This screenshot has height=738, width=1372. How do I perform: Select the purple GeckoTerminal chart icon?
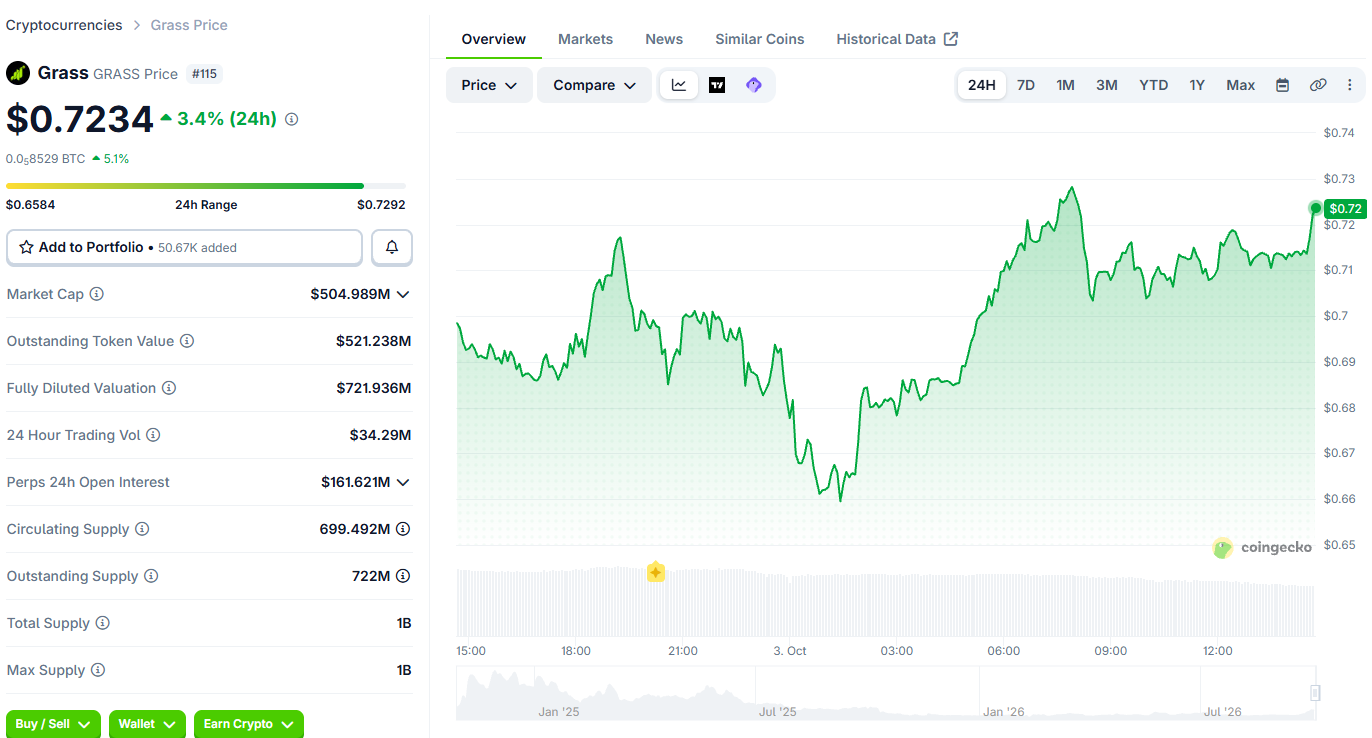754,85
